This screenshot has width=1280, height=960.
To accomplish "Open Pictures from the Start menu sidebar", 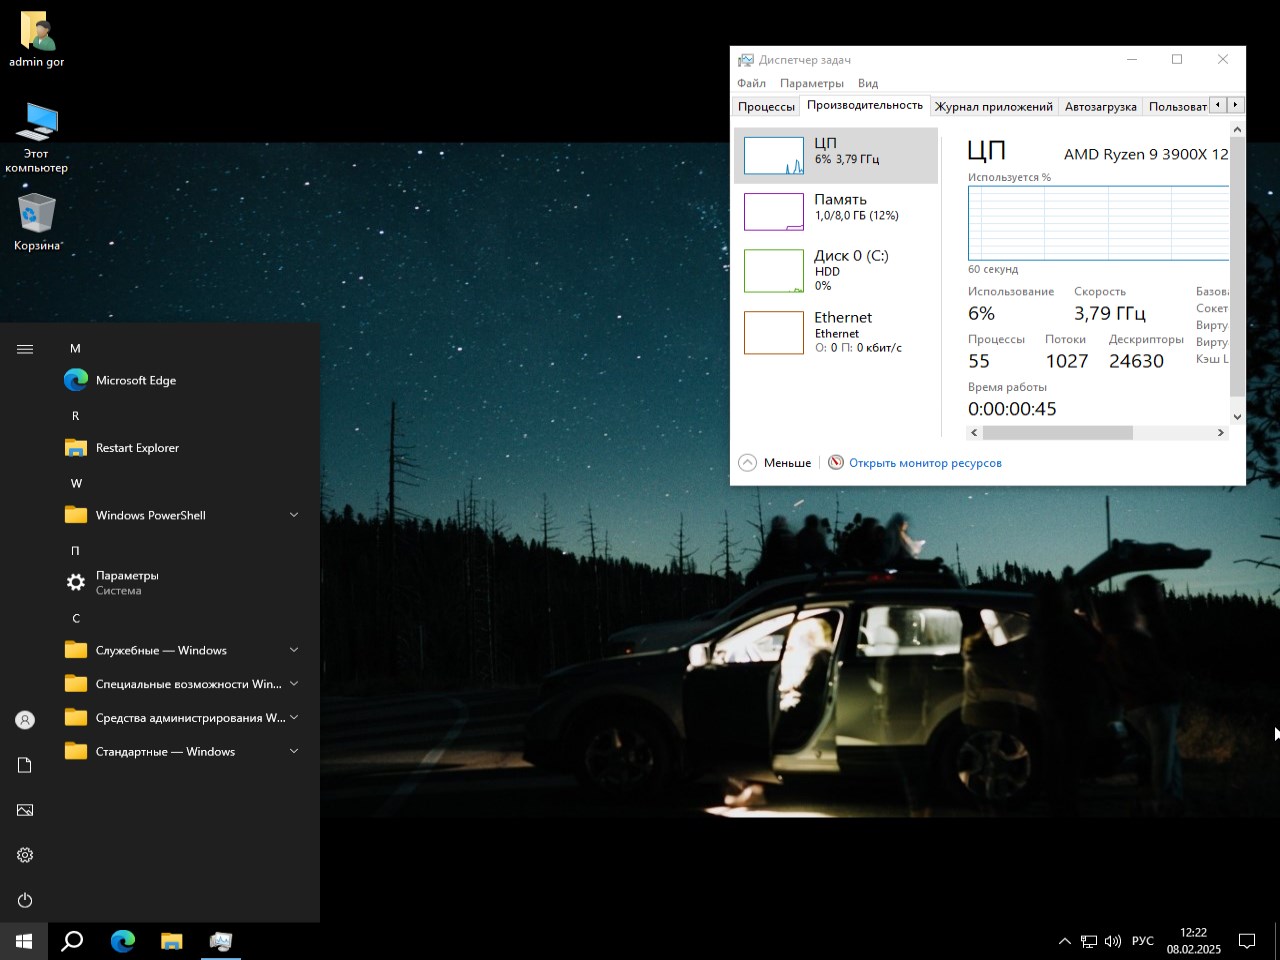I will 24,809.
